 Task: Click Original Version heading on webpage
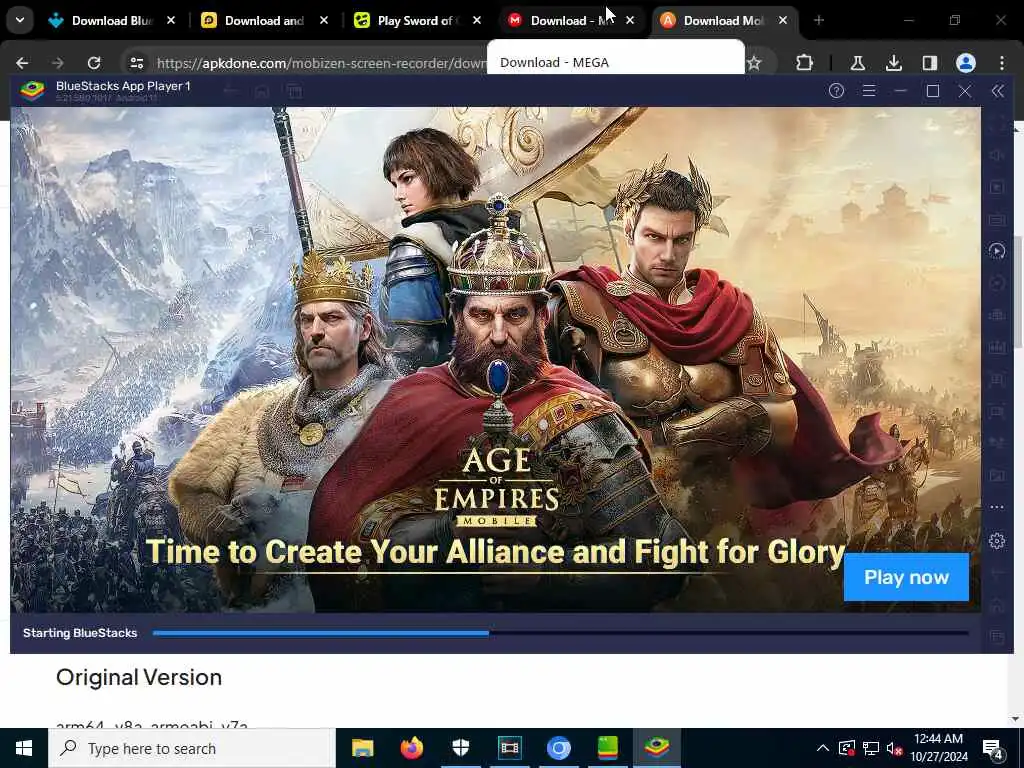139,677
